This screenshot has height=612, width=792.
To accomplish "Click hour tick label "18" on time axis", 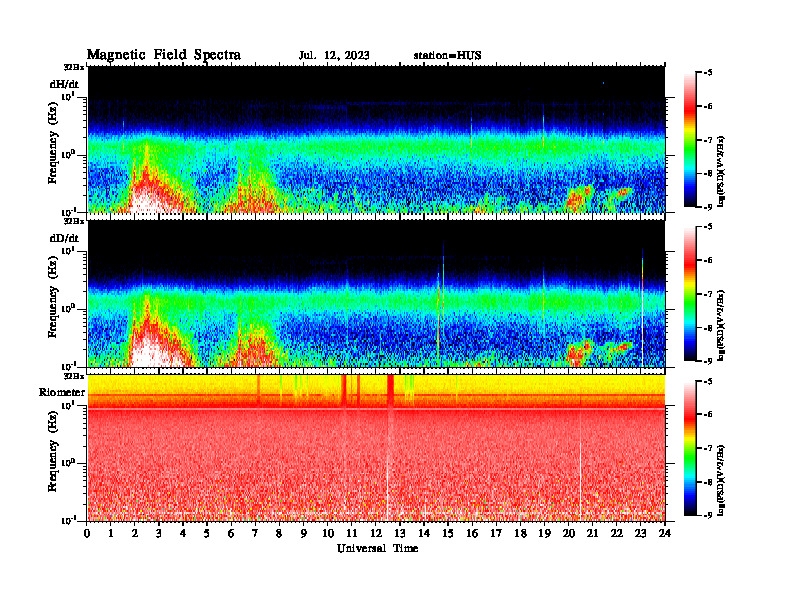I will point(520,533).
